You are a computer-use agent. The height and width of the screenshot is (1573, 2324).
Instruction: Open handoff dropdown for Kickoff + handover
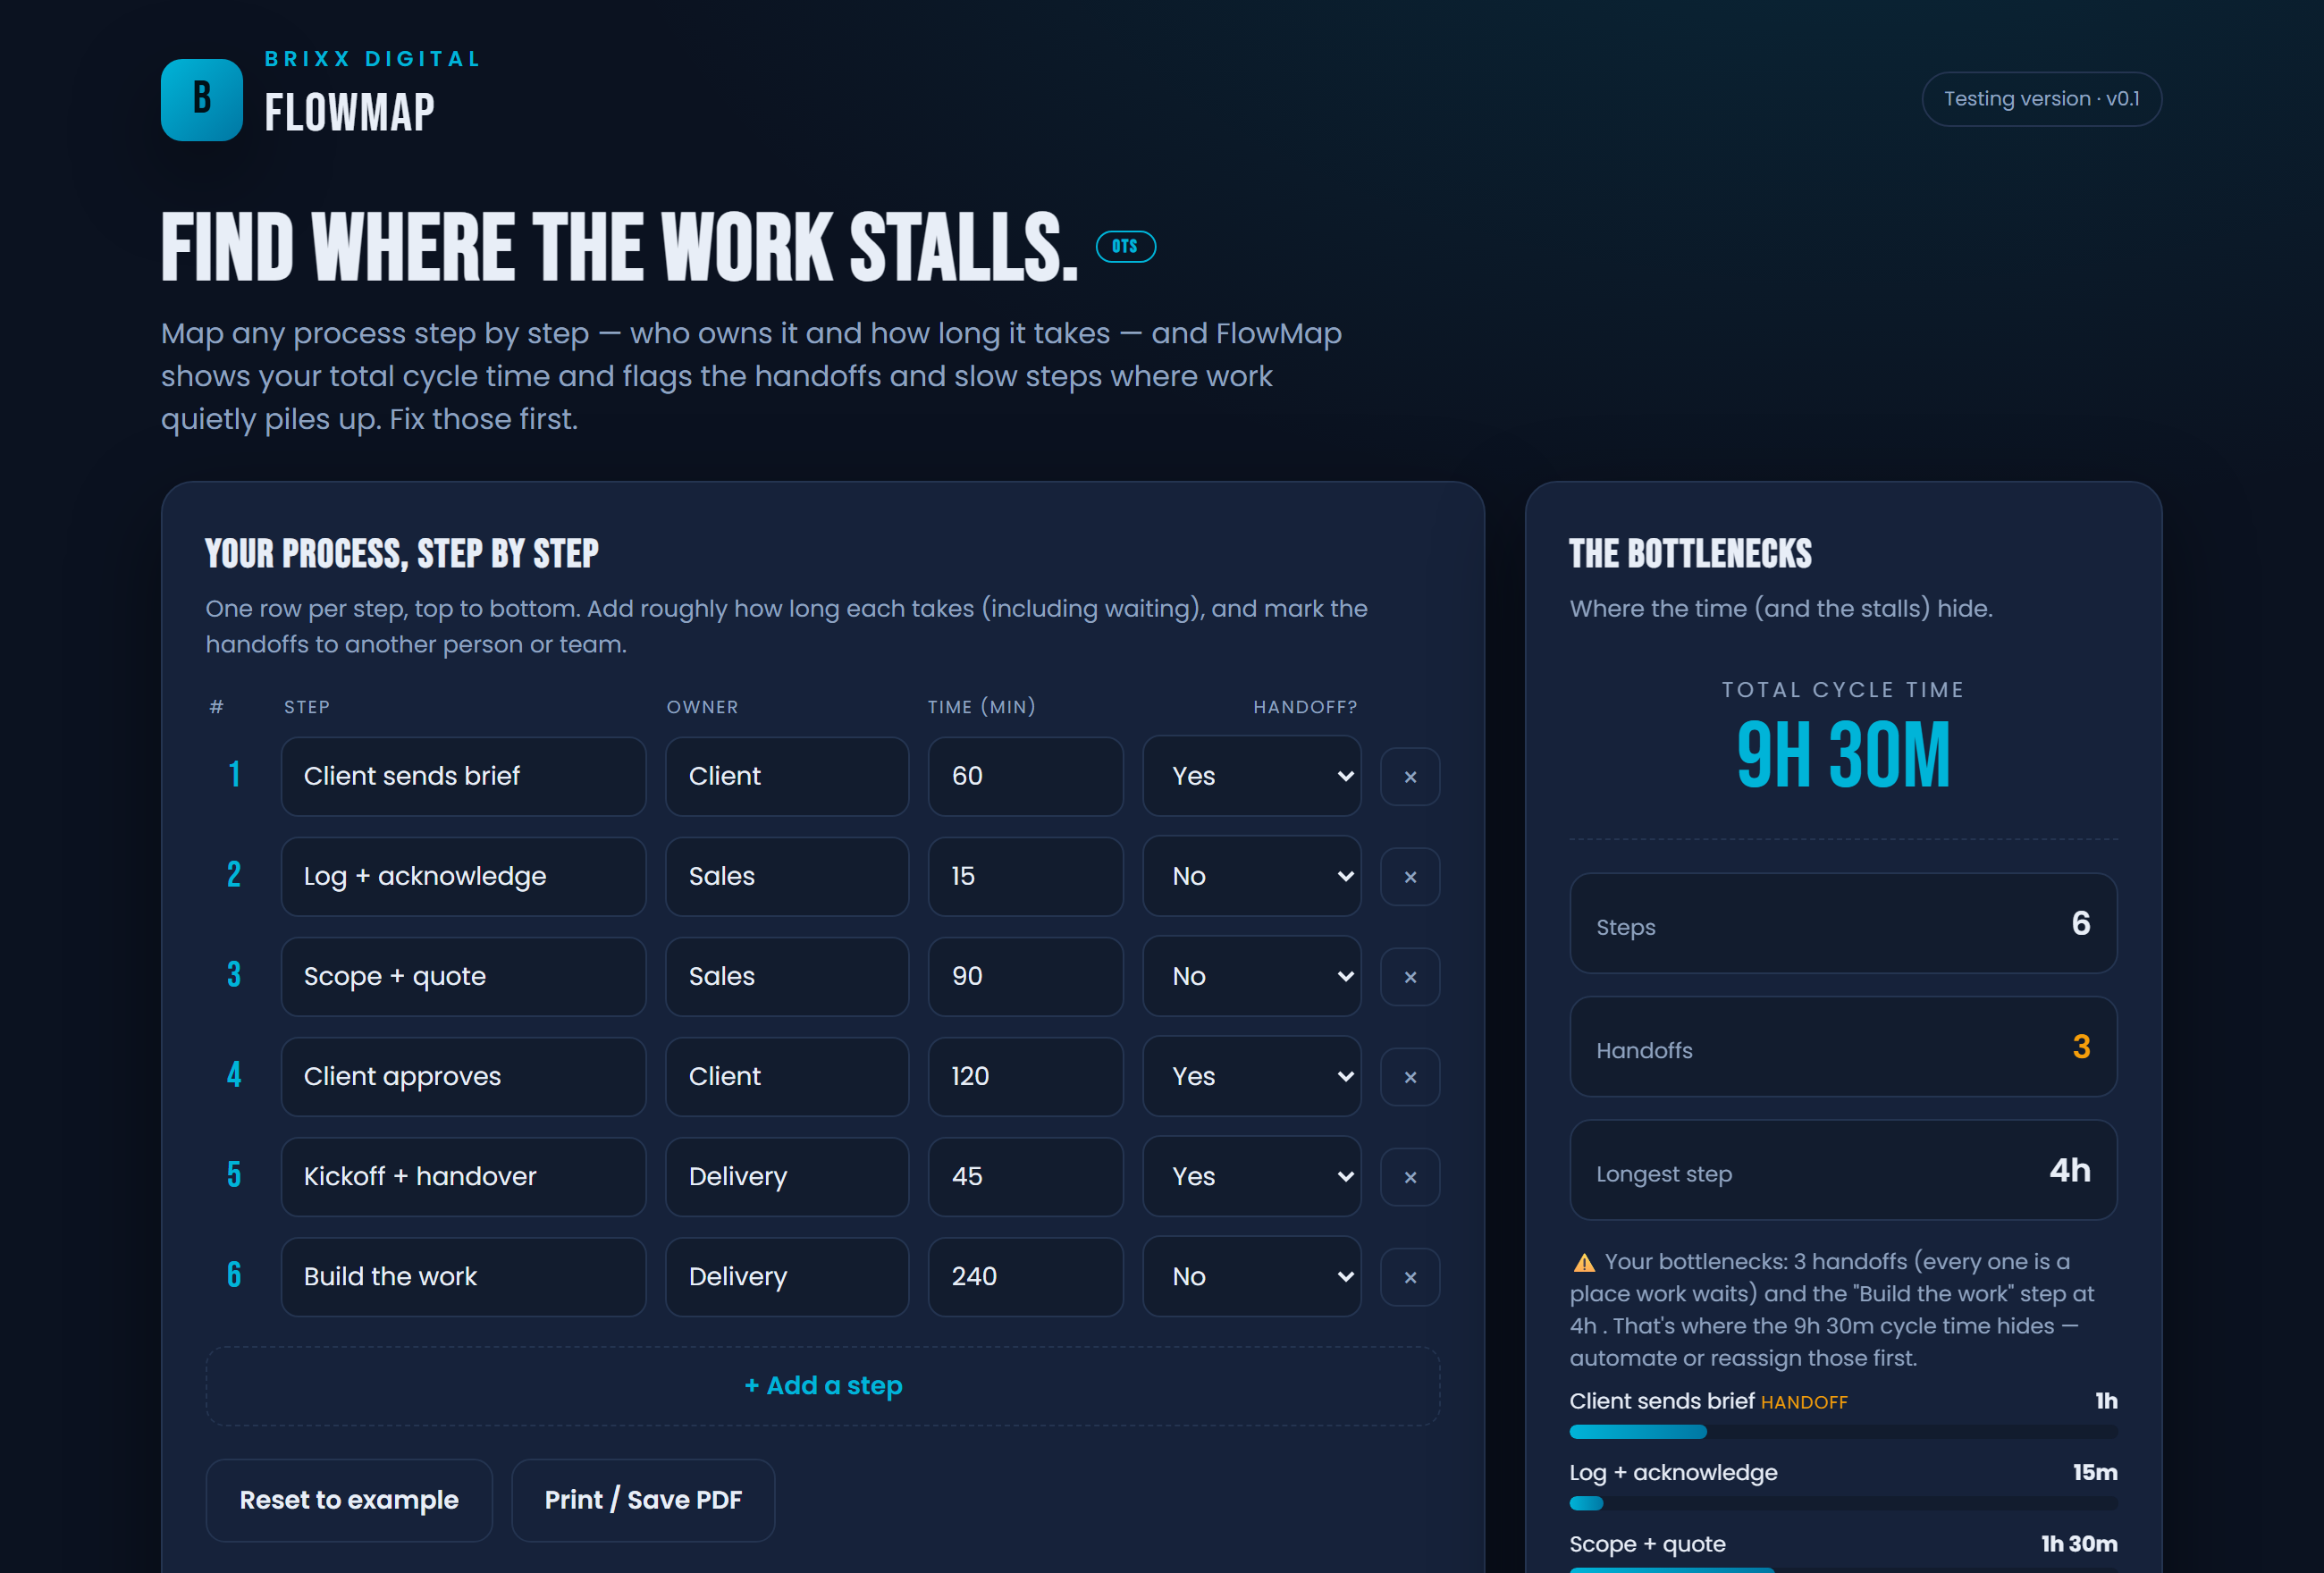tap(1251, 1176)
